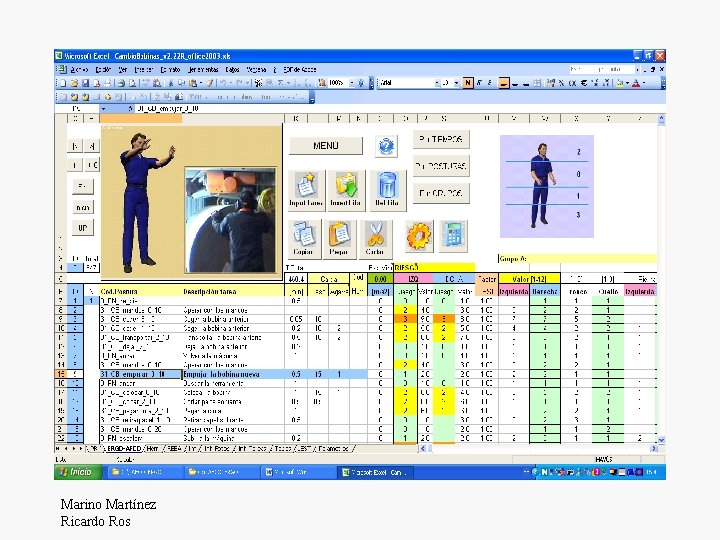Image resolution: width=720 pixels, height=540 pixels.
Task: Open the Archivo menu
Action: [79, 70]
